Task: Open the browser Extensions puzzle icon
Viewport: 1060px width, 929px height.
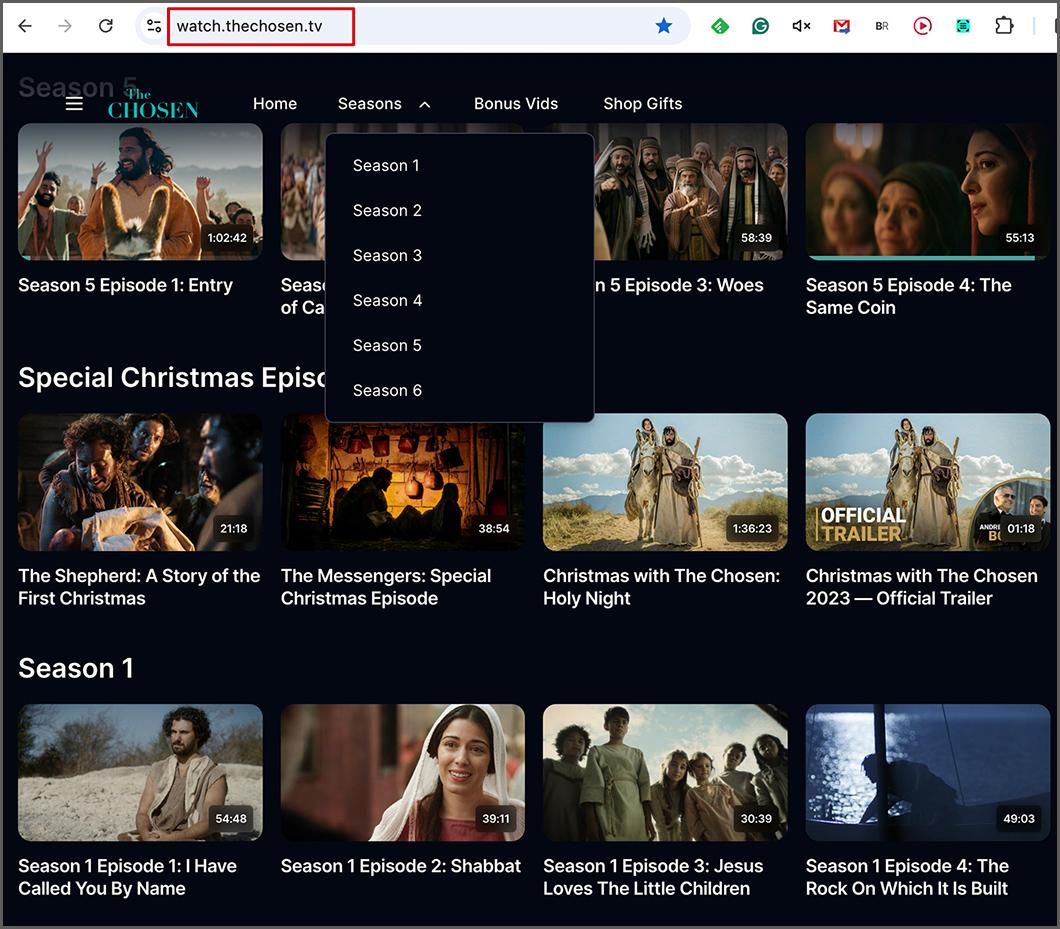Action: [1004, 26]
